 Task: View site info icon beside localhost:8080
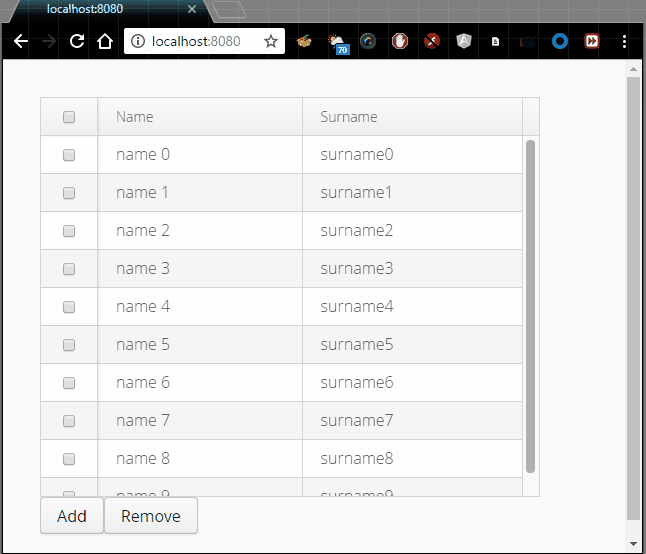[x=138, y=41]
